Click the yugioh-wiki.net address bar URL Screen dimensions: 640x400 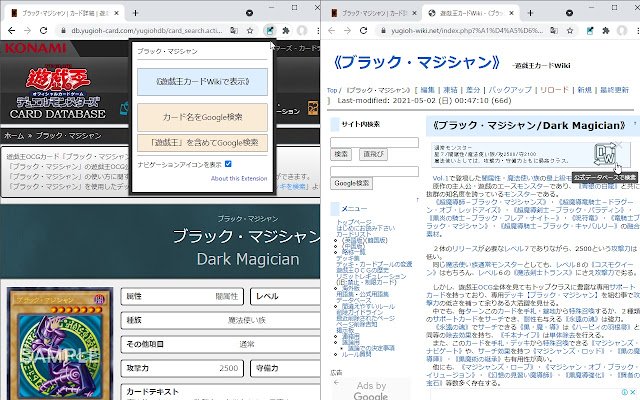[467, 31]
